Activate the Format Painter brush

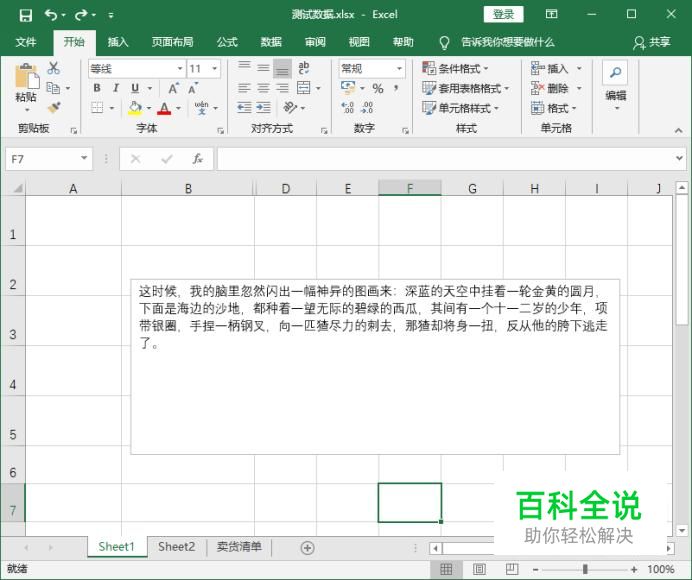pos(54,107)
